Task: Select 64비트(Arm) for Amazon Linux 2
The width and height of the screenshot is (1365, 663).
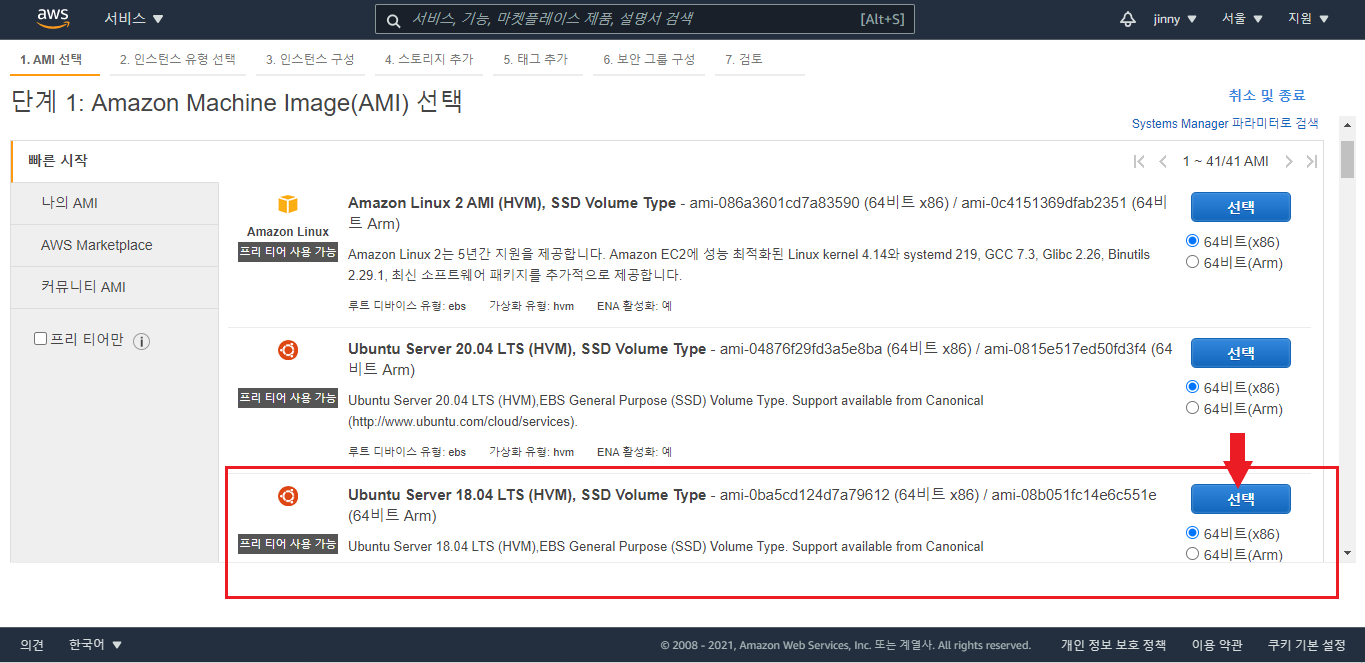Action: [x=1192, y=262]
